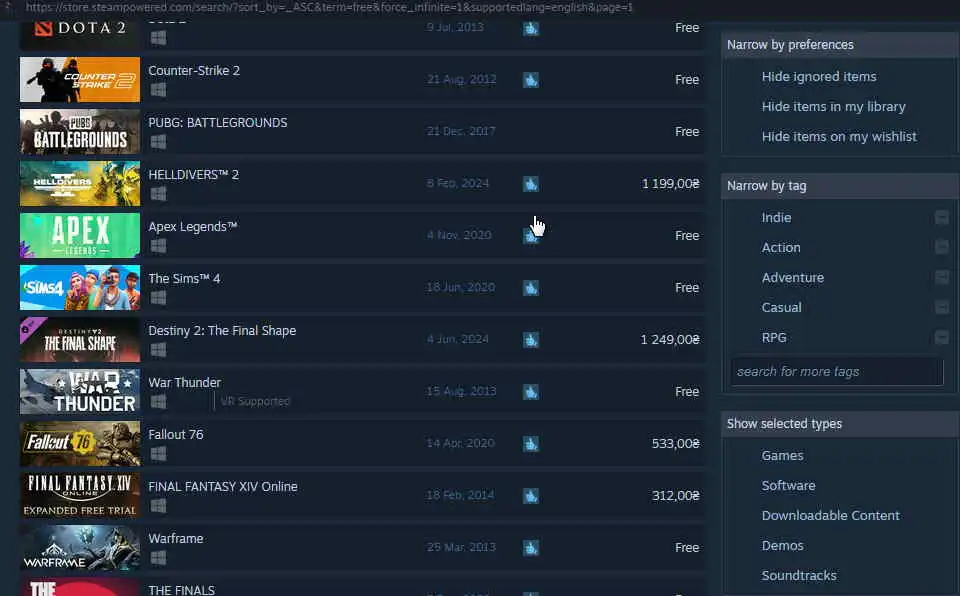Viewport: 960px width, 596px height.
Task: Show only Downloadable Content type
Action: 830,516
